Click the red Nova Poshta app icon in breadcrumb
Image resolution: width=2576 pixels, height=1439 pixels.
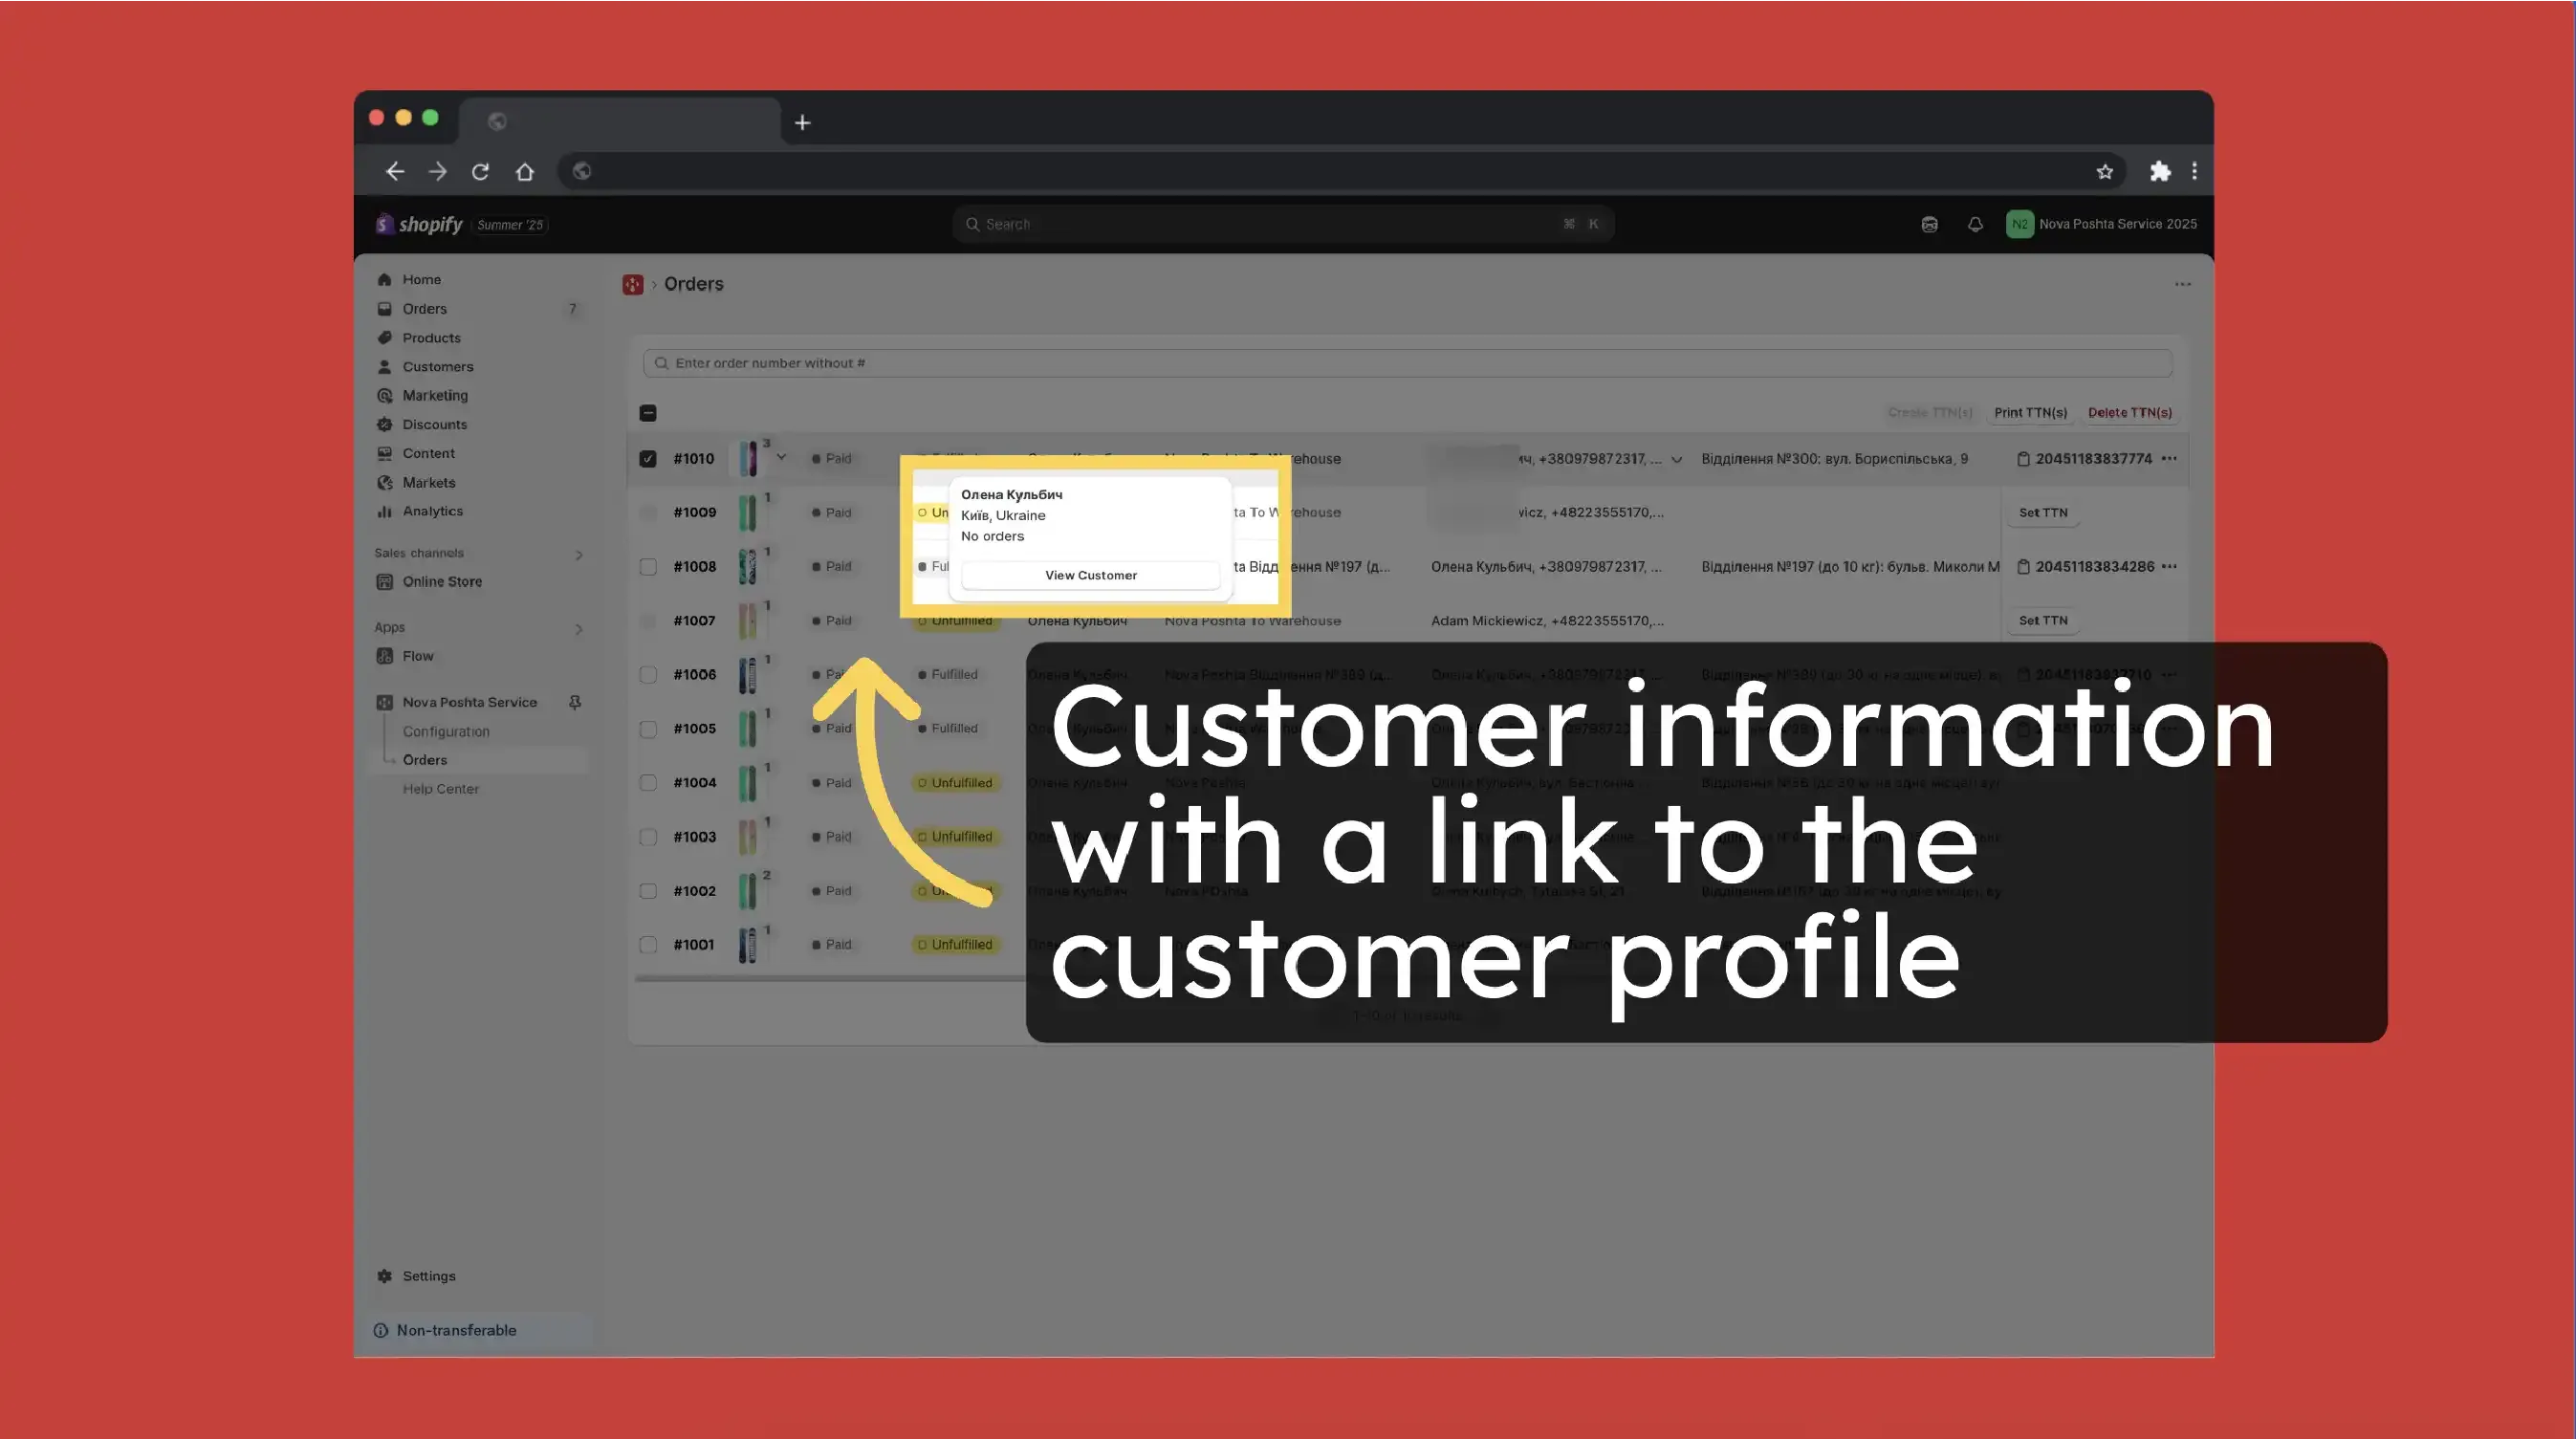(633, 285)
